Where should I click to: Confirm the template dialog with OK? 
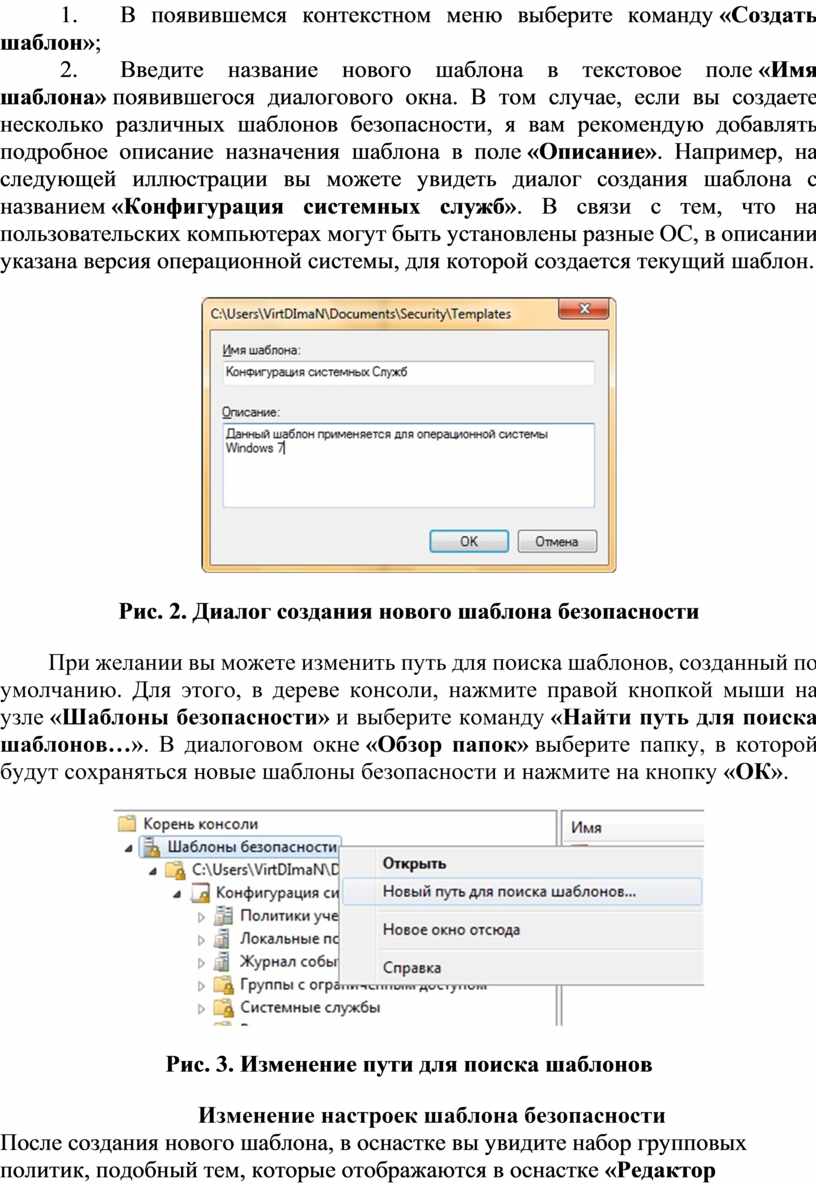469,541
